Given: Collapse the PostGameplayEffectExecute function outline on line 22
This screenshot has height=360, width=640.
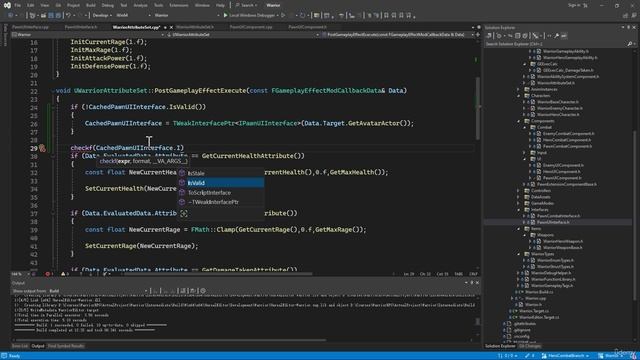Looking at the screenshot, I should click(x=53, y=91).
